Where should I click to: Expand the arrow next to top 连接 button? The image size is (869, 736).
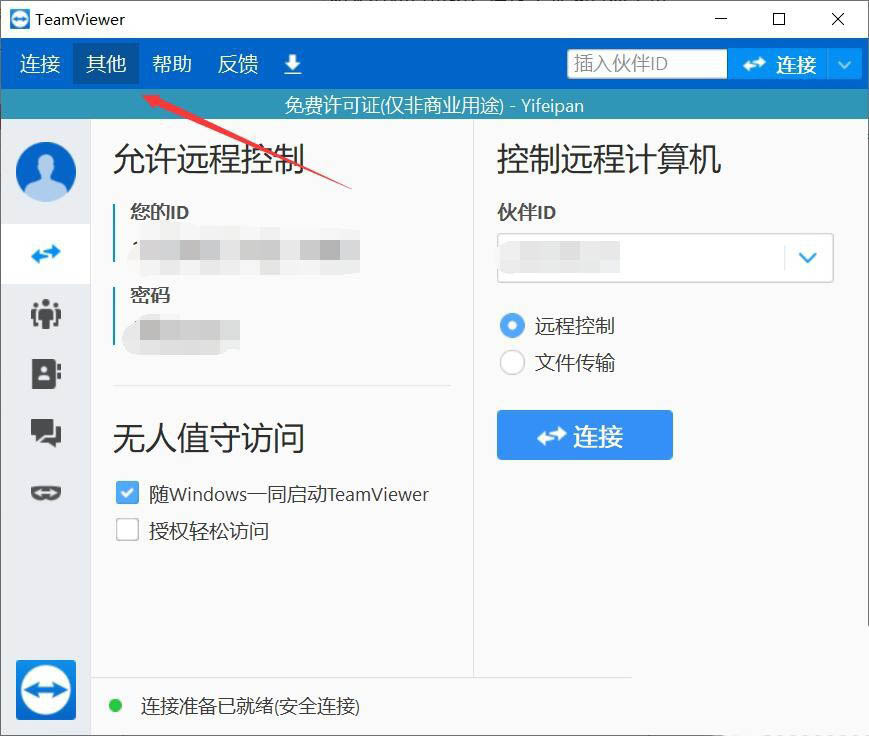845,64
